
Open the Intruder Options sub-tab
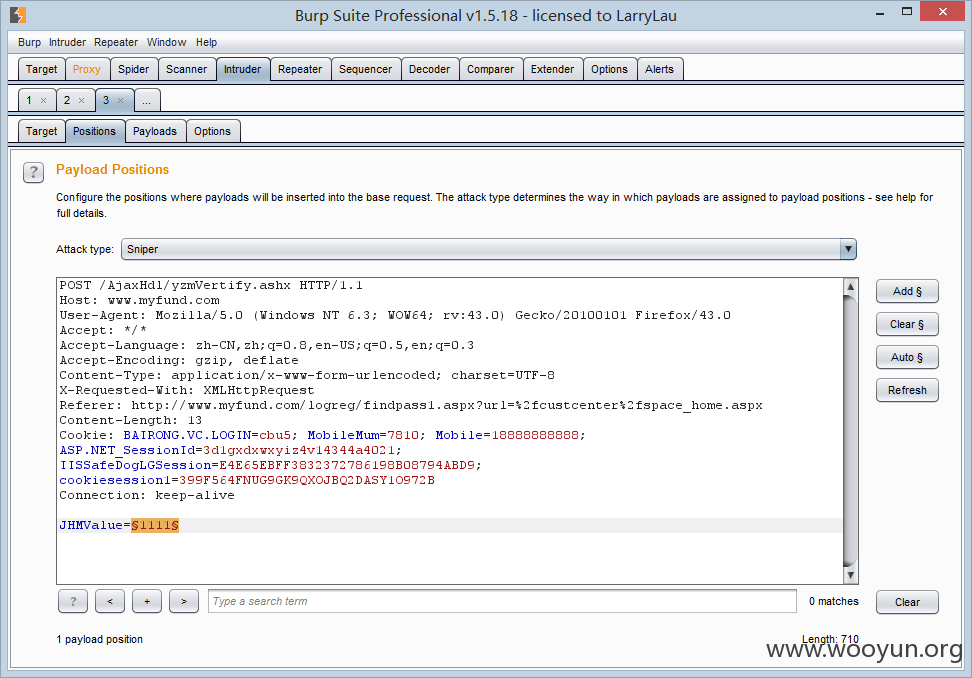coord(213,131)
